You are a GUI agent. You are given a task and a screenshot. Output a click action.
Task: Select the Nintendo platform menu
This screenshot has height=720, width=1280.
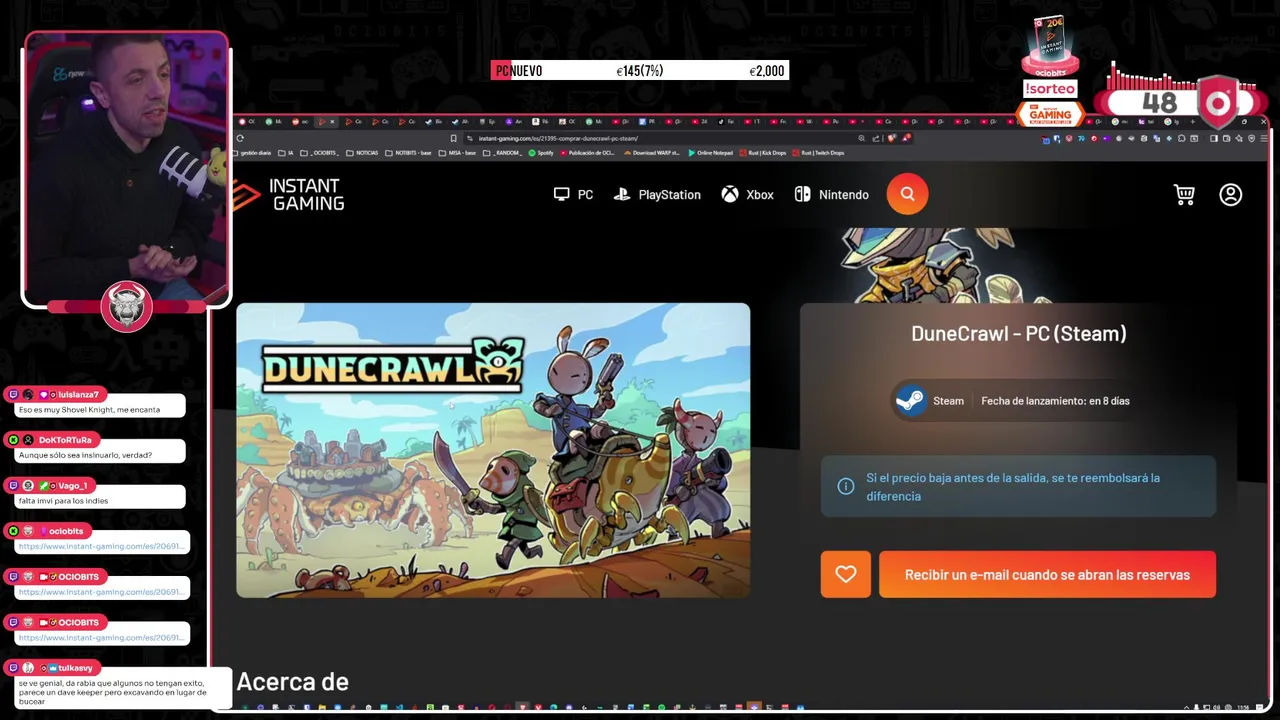(x=831, y=194)
